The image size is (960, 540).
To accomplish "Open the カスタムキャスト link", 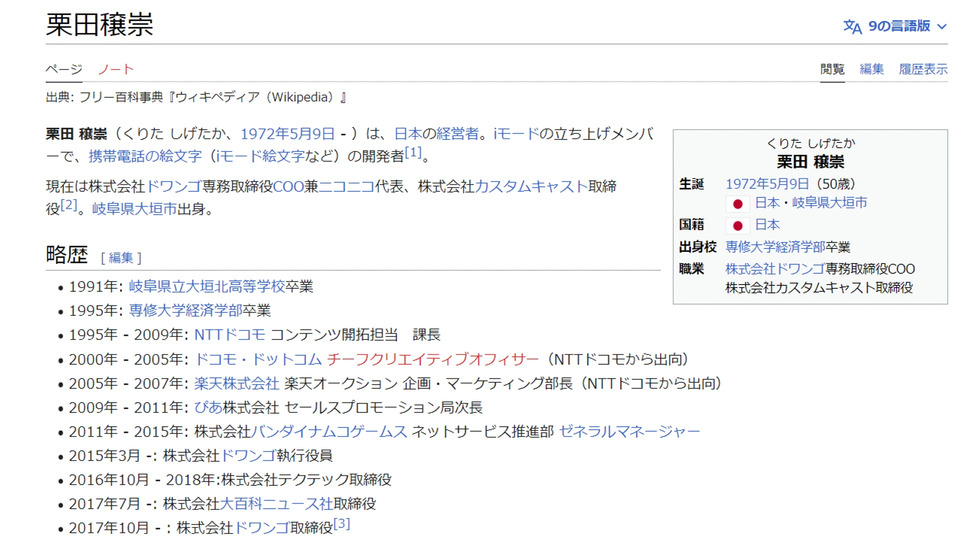I will tap(531, 186).
